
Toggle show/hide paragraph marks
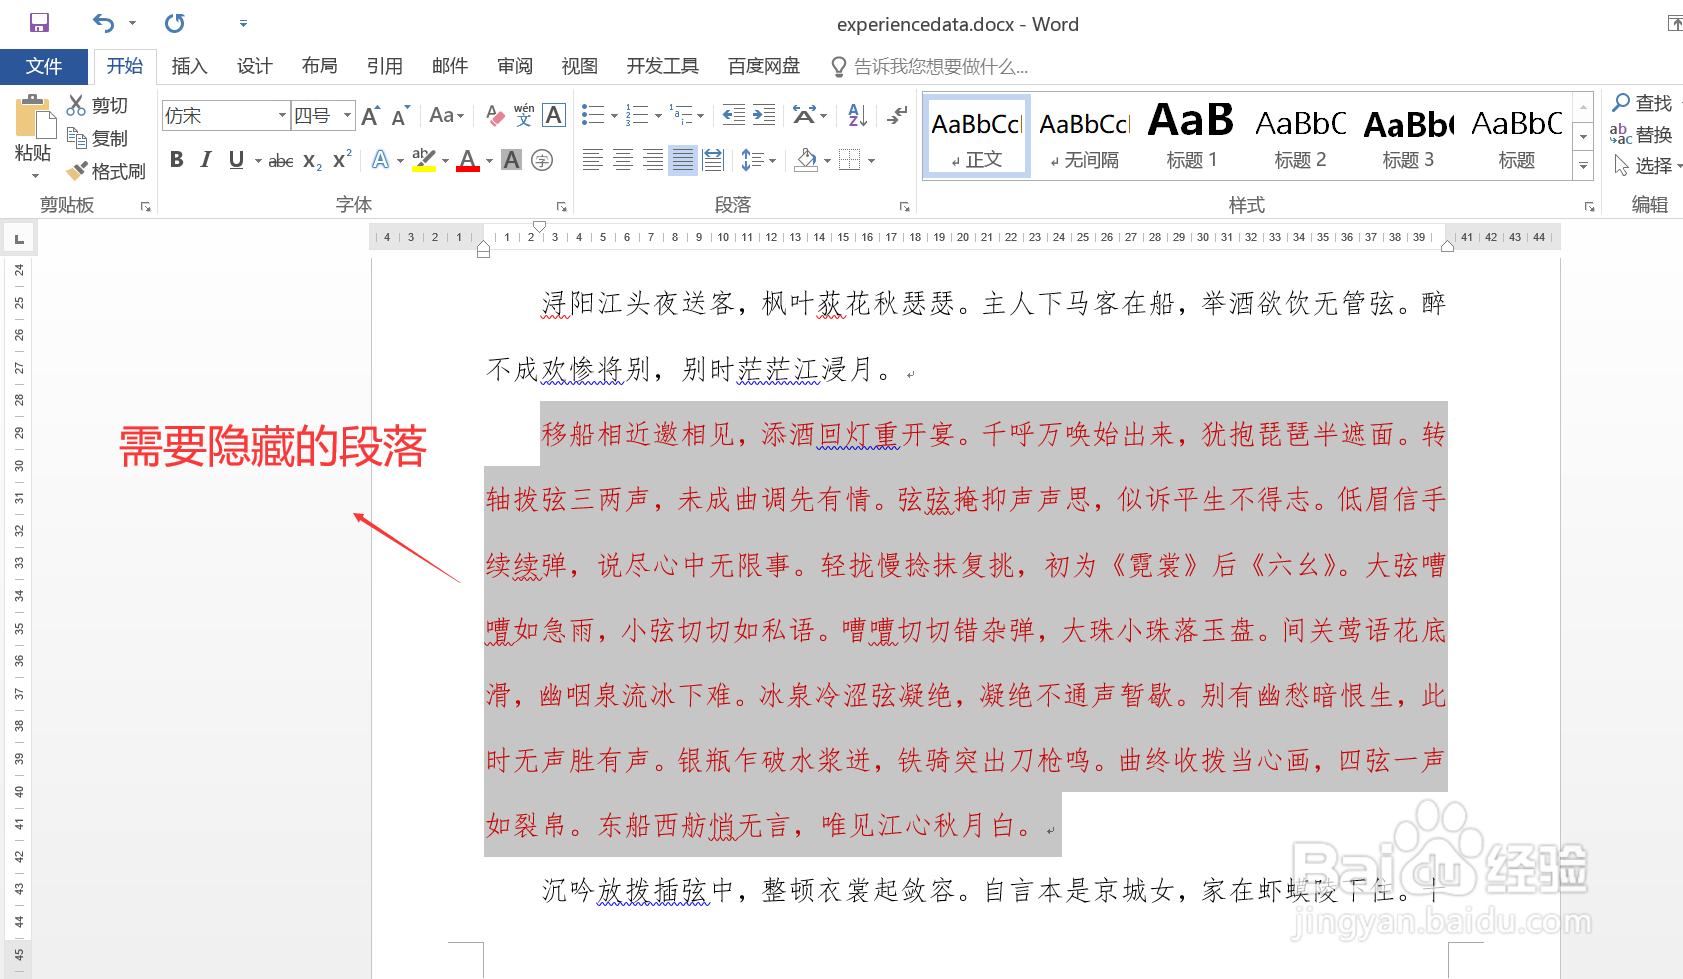[x=897, y=114]
